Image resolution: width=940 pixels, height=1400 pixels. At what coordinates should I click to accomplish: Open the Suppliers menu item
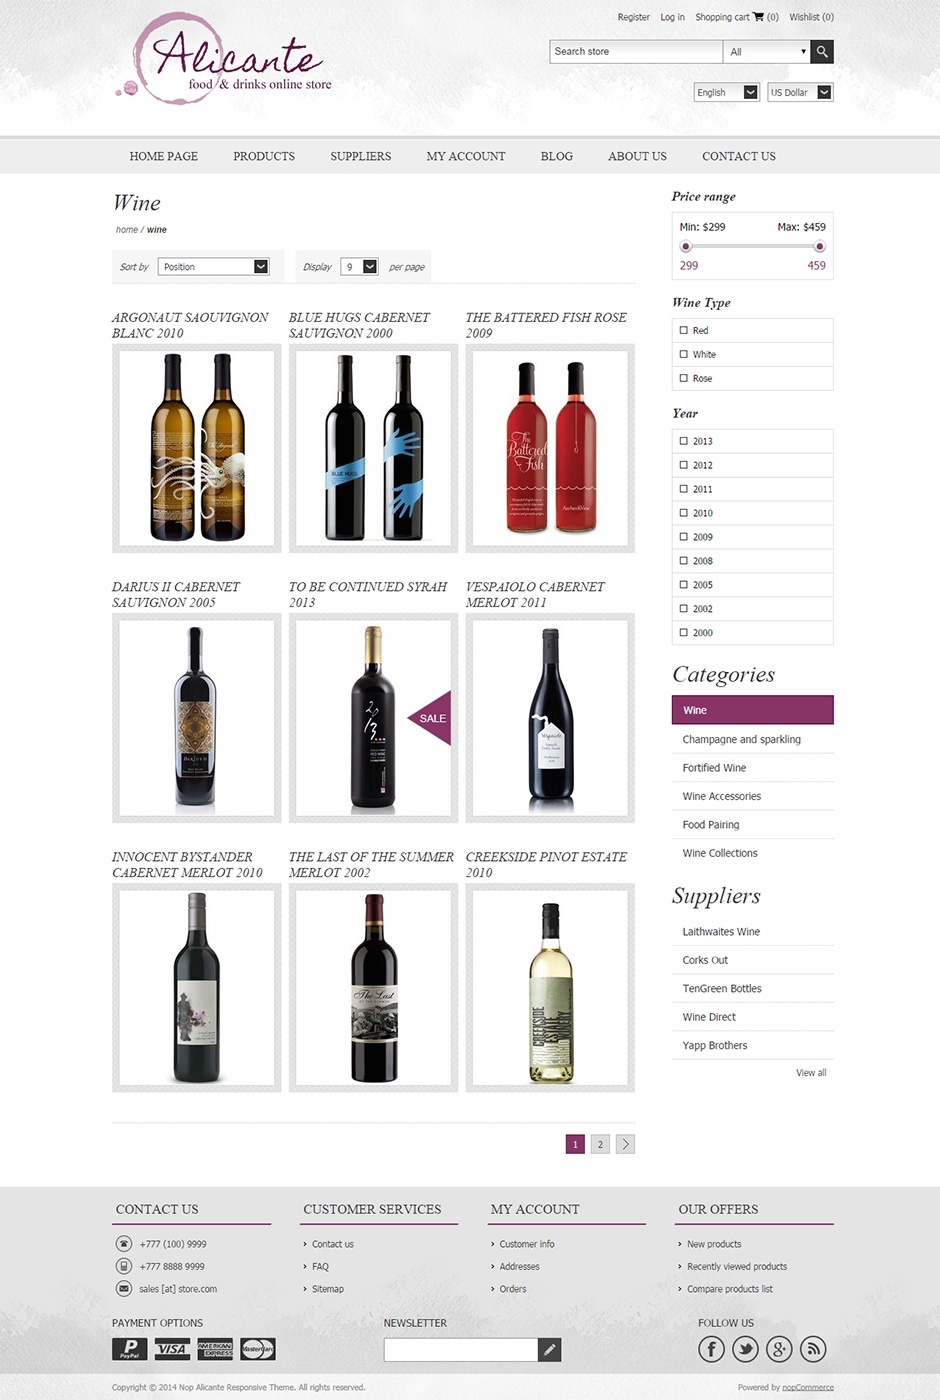(x=361, y=156)
